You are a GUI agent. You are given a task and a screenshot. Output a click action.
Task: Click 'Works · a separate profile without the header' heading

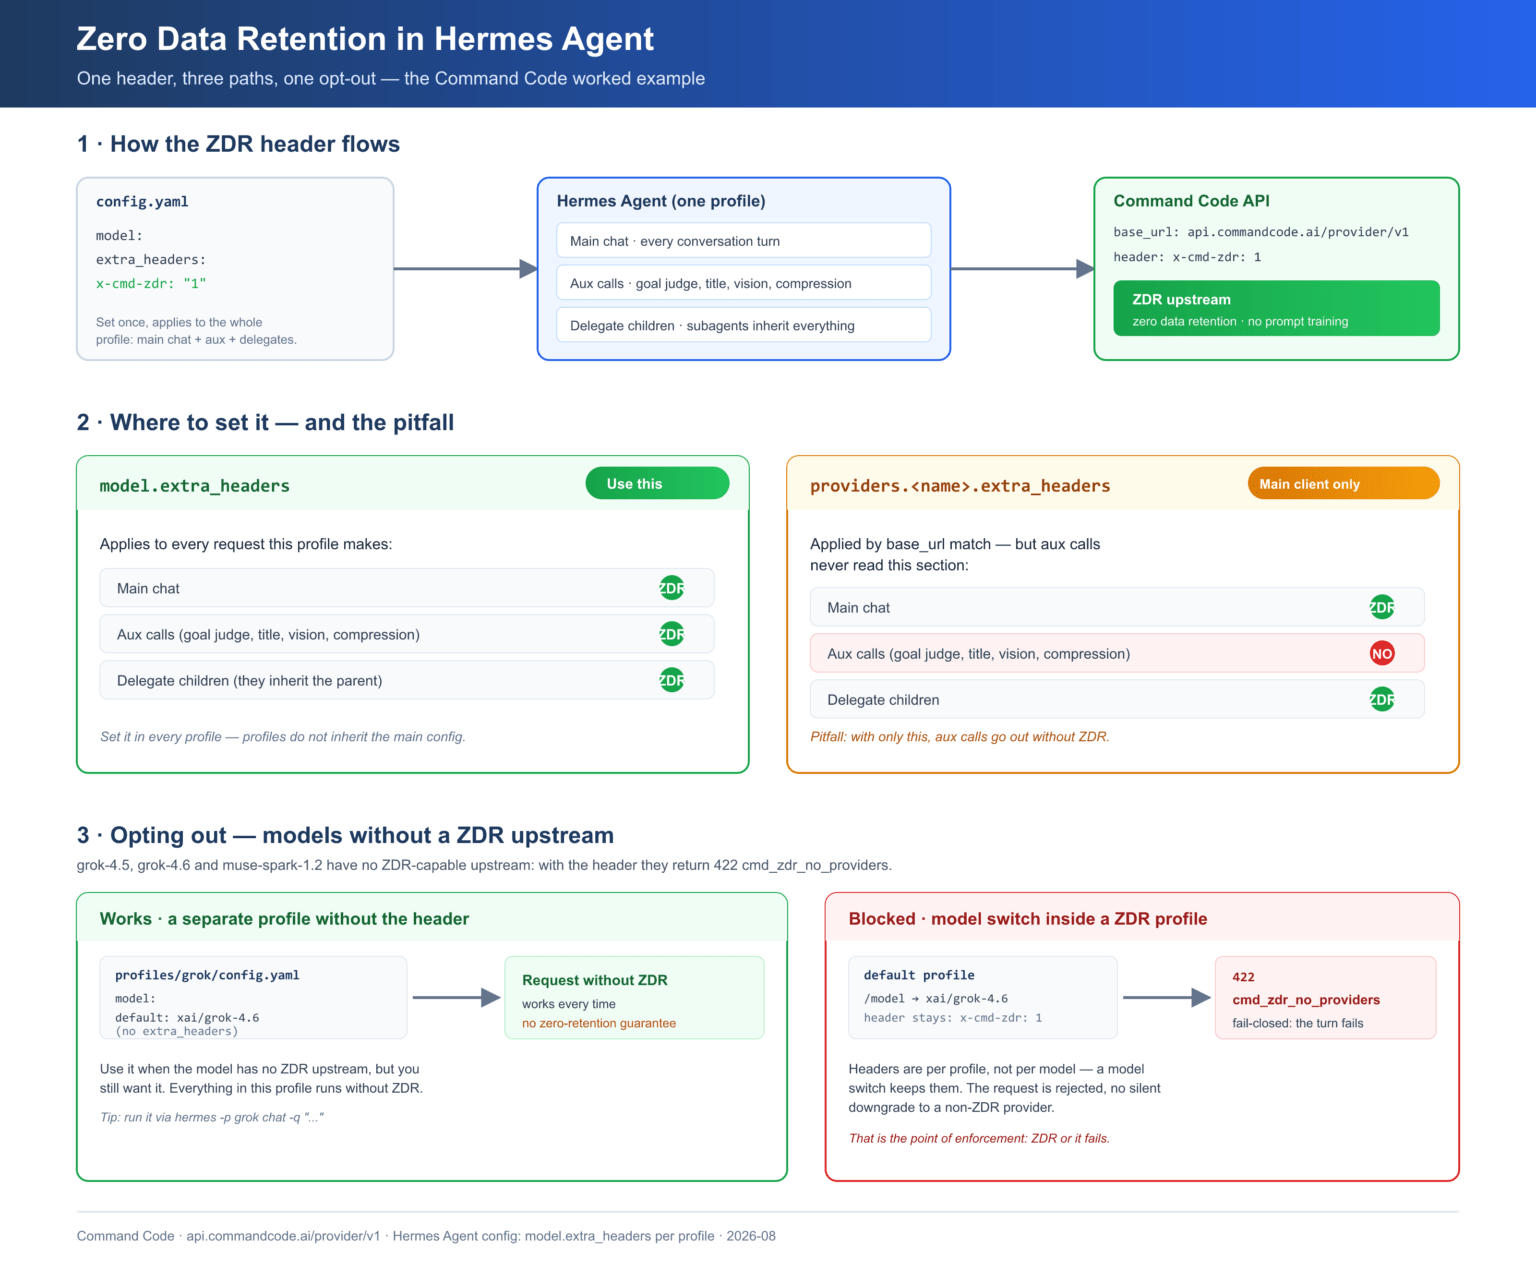[284, 918]
